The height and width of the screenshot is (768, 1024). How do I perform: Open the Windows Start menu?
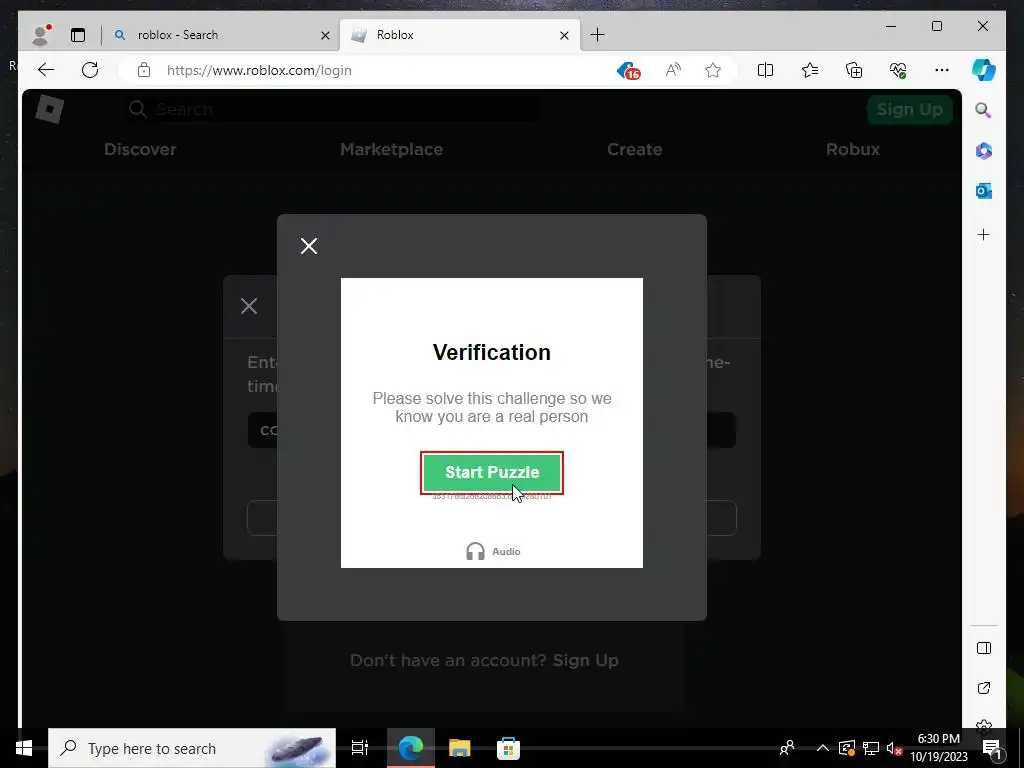tap(24, 748)
